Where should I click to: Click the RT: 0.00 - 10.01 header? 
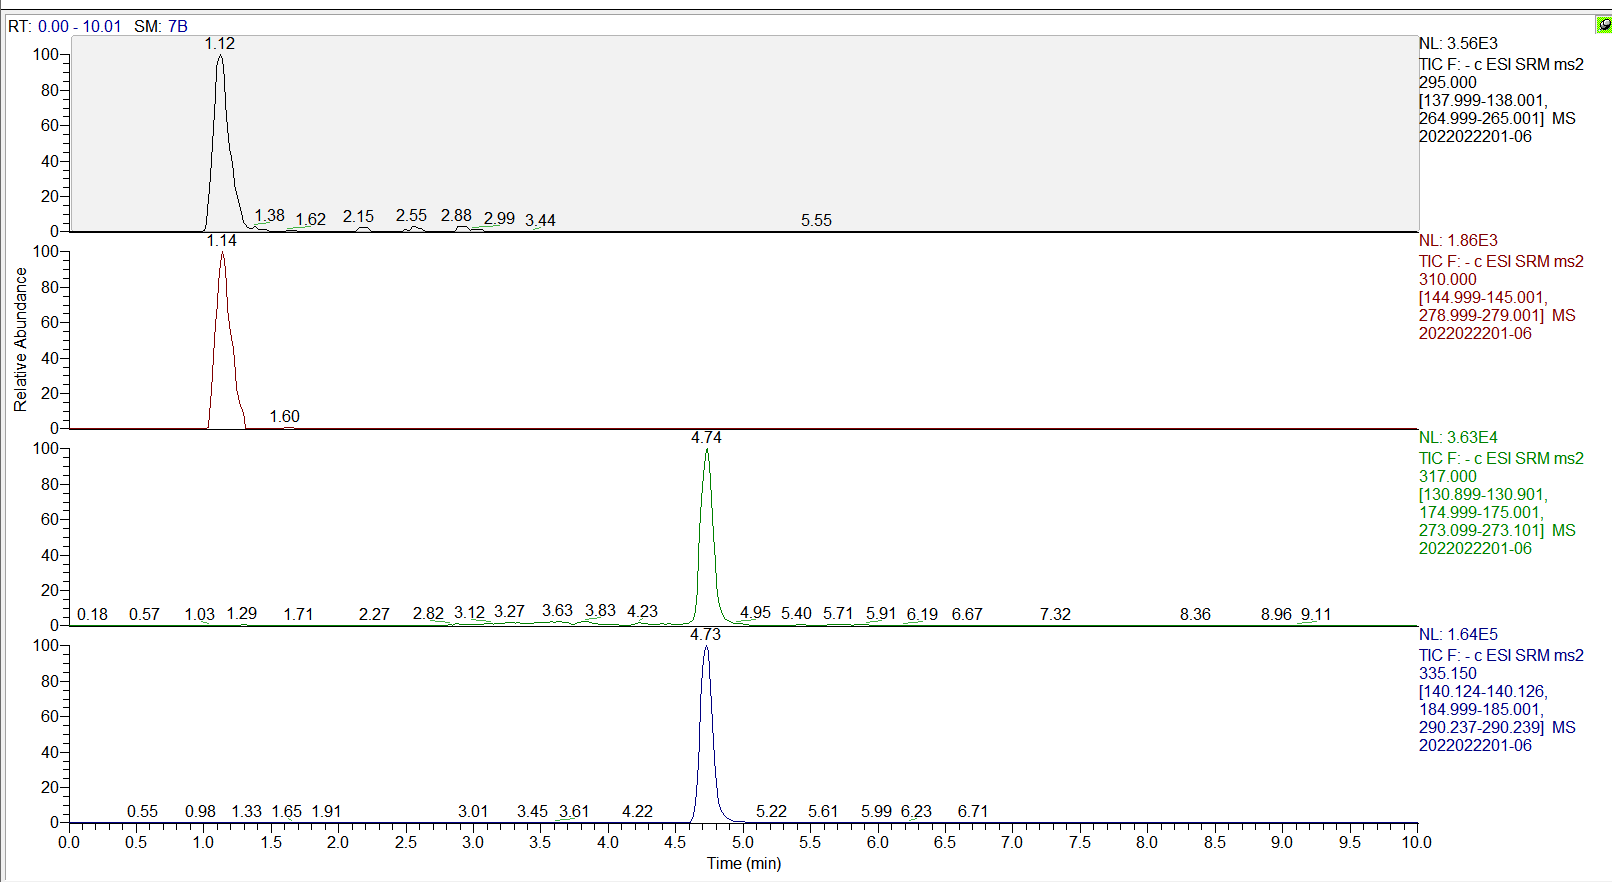click(65, 26)
